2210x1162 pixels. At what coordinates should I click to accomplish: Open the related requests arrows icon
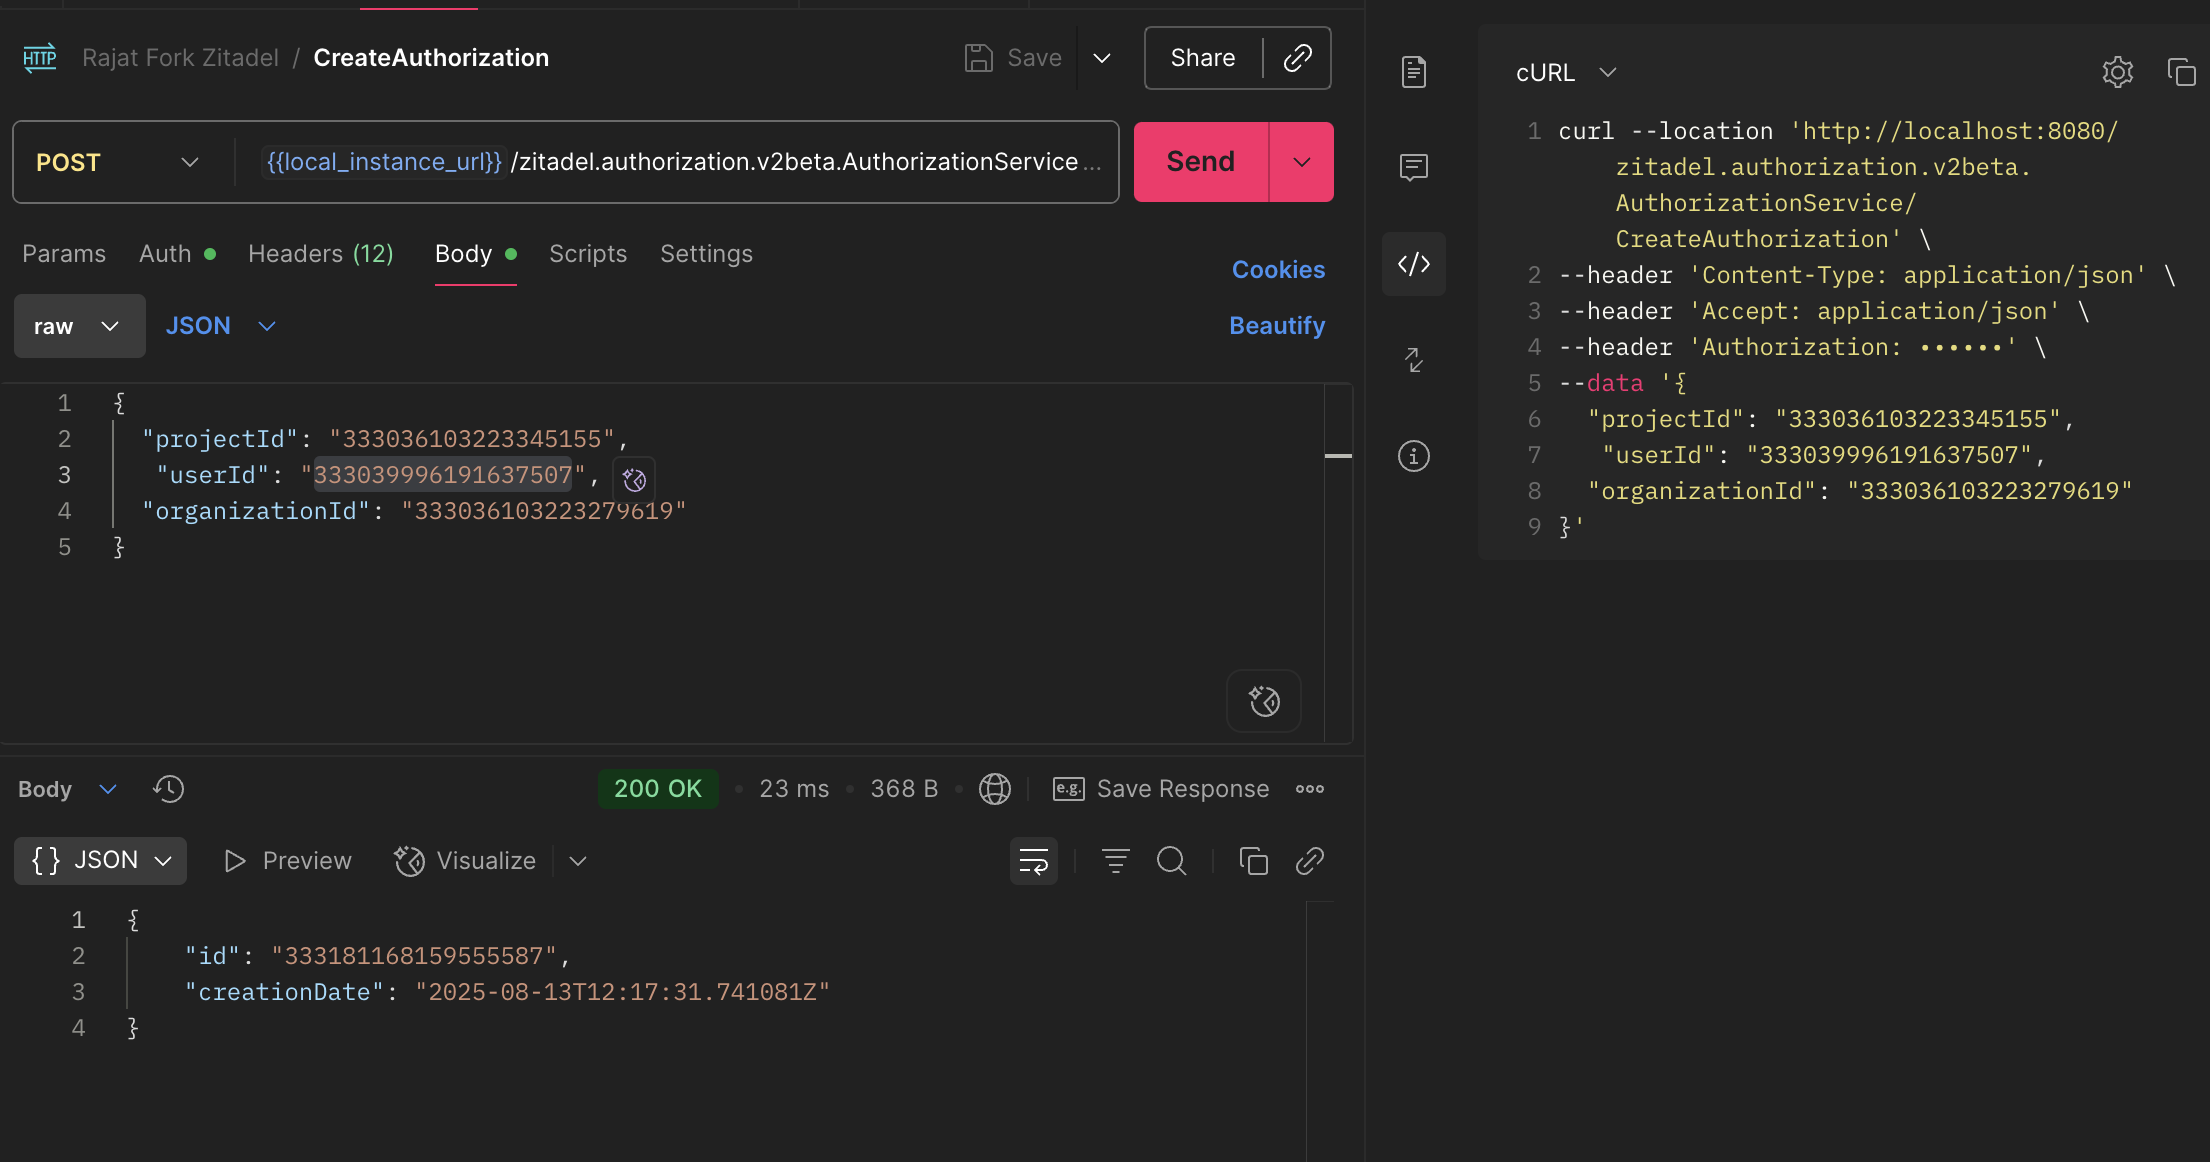[1413, 360]
